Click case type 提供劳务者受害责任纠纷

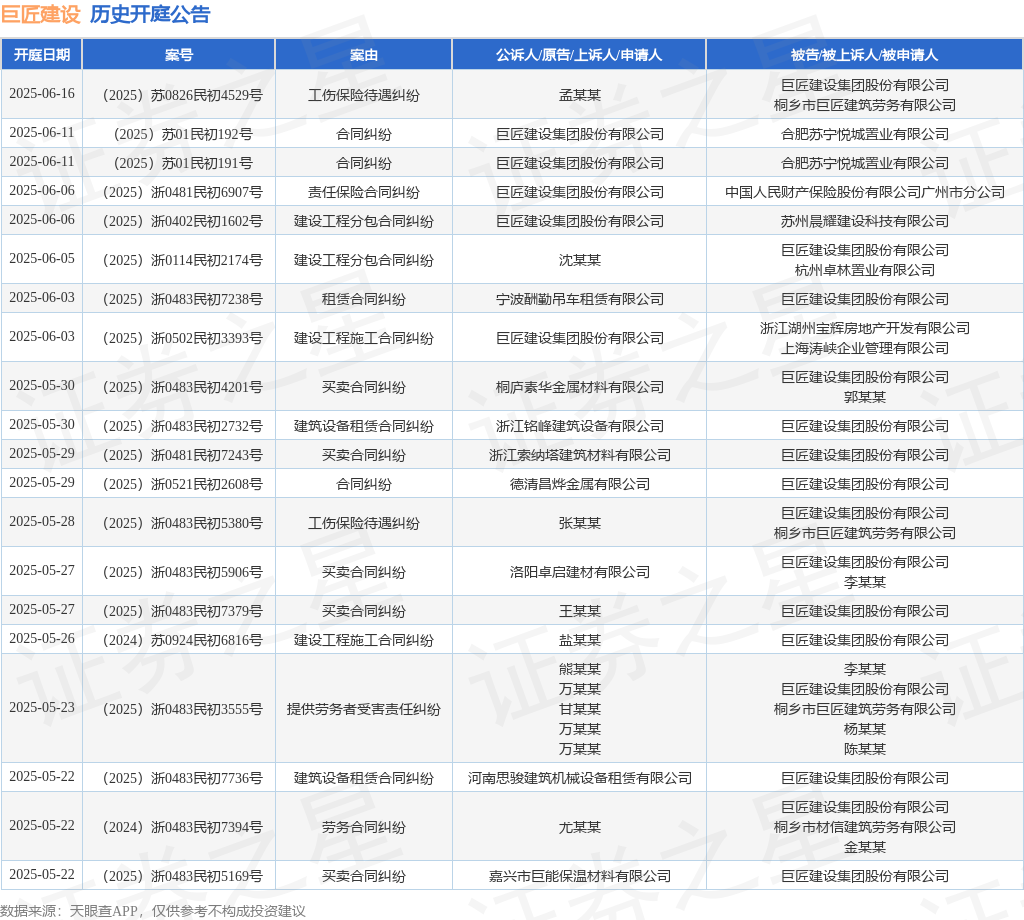click(x=364, y=709)
